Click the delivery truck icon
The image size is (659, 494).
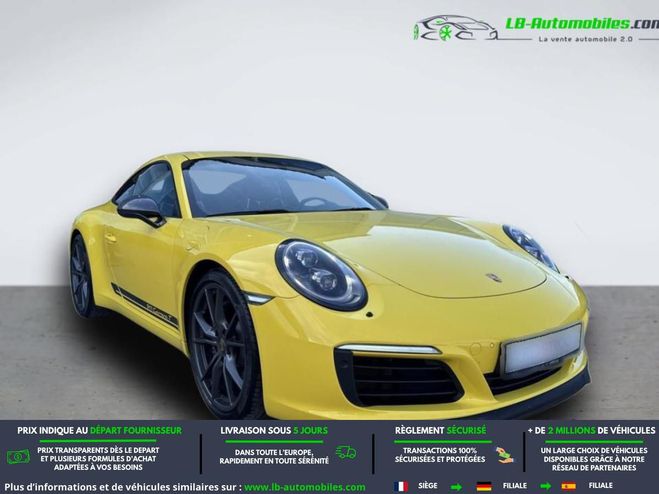[x=346, y=452]
